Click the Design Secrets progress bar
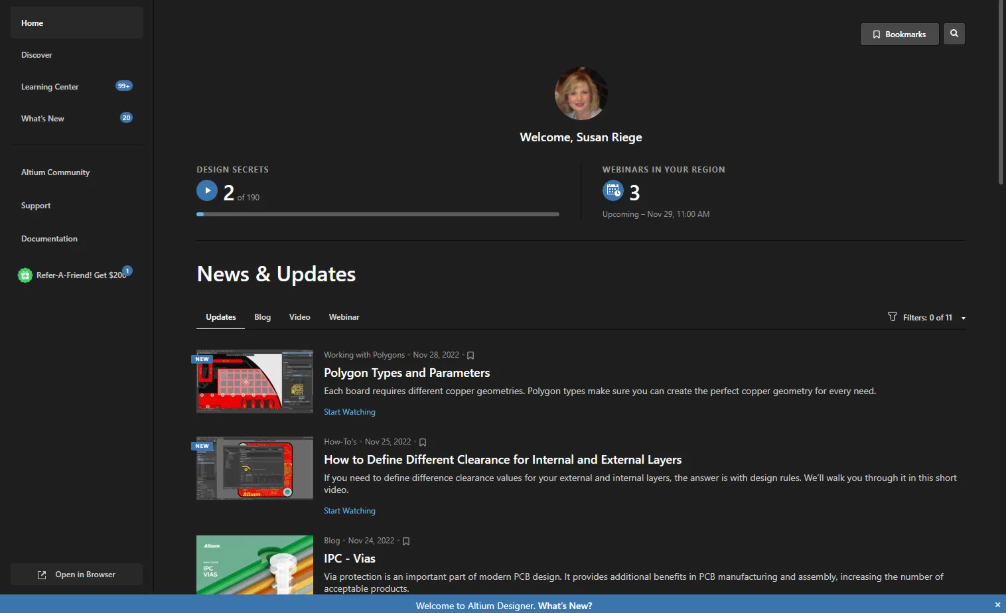 pos(378,214)
